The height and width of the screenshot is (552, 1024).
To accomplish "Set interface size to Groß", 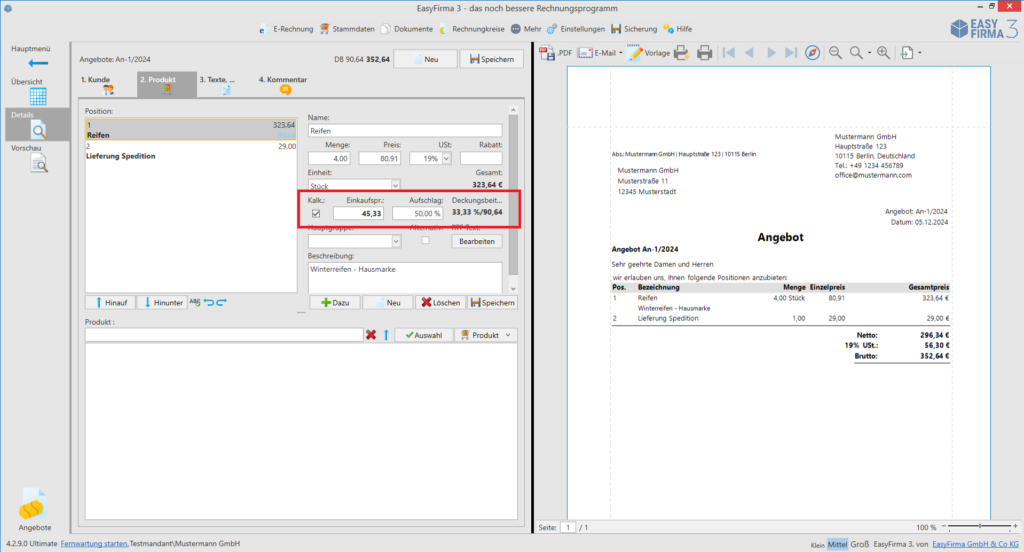I will (x=859, y=544).
